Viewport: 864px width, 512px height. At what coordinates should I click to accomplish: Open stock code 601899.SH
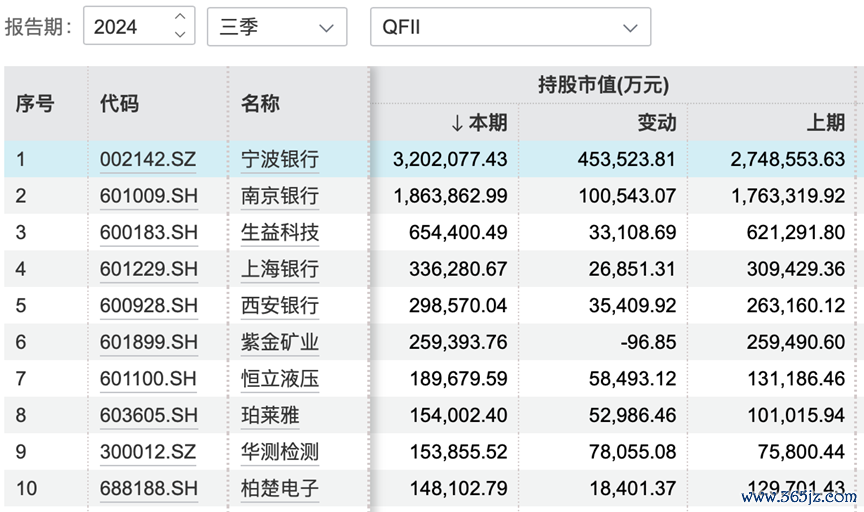(149, 342)
